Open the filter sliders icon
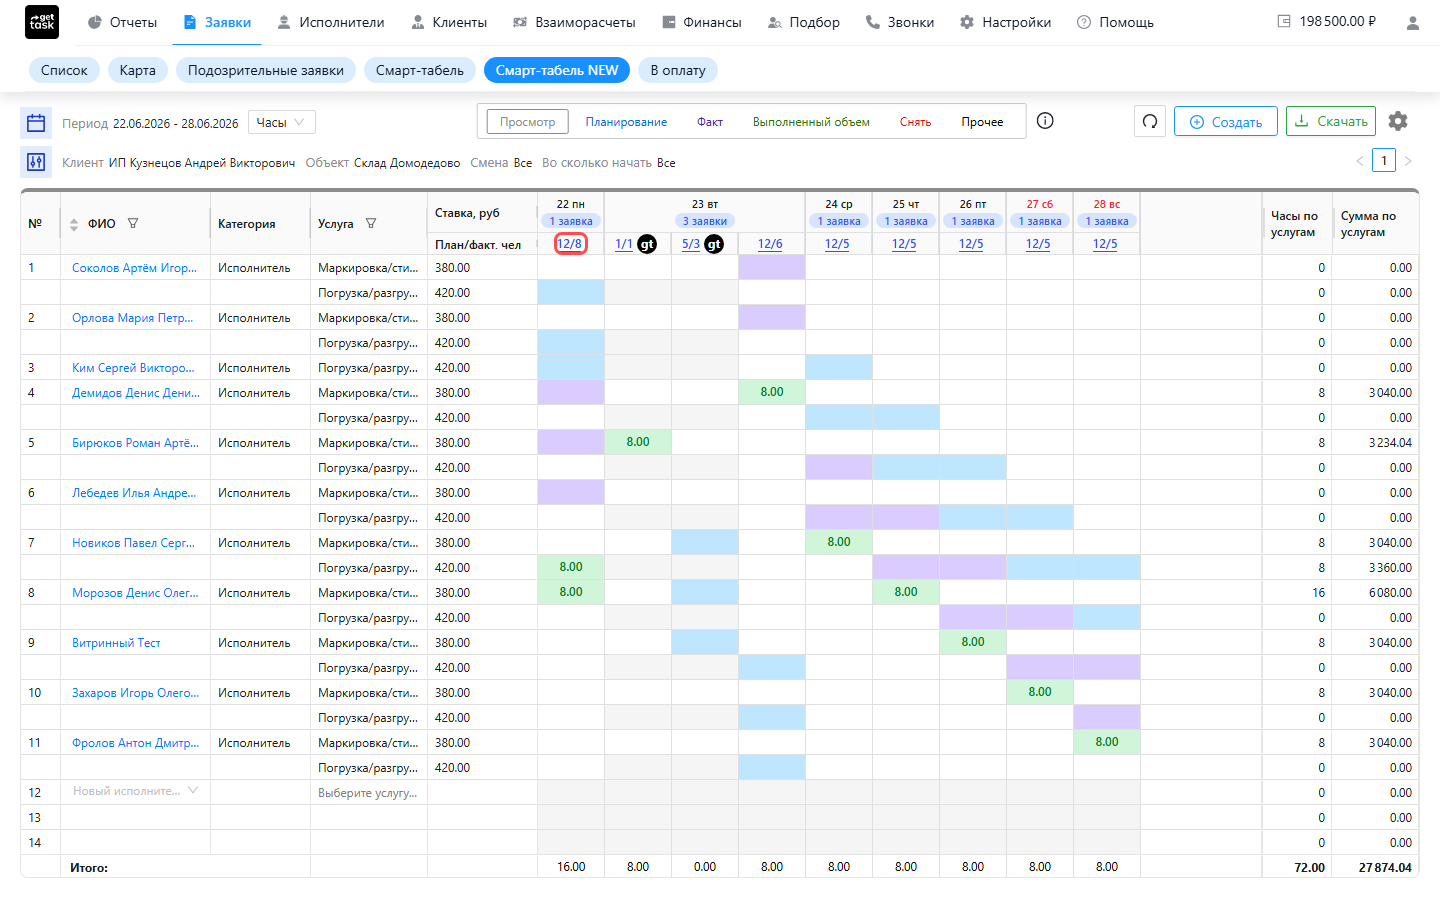1440x900 pixels. (x=36, y=162)
